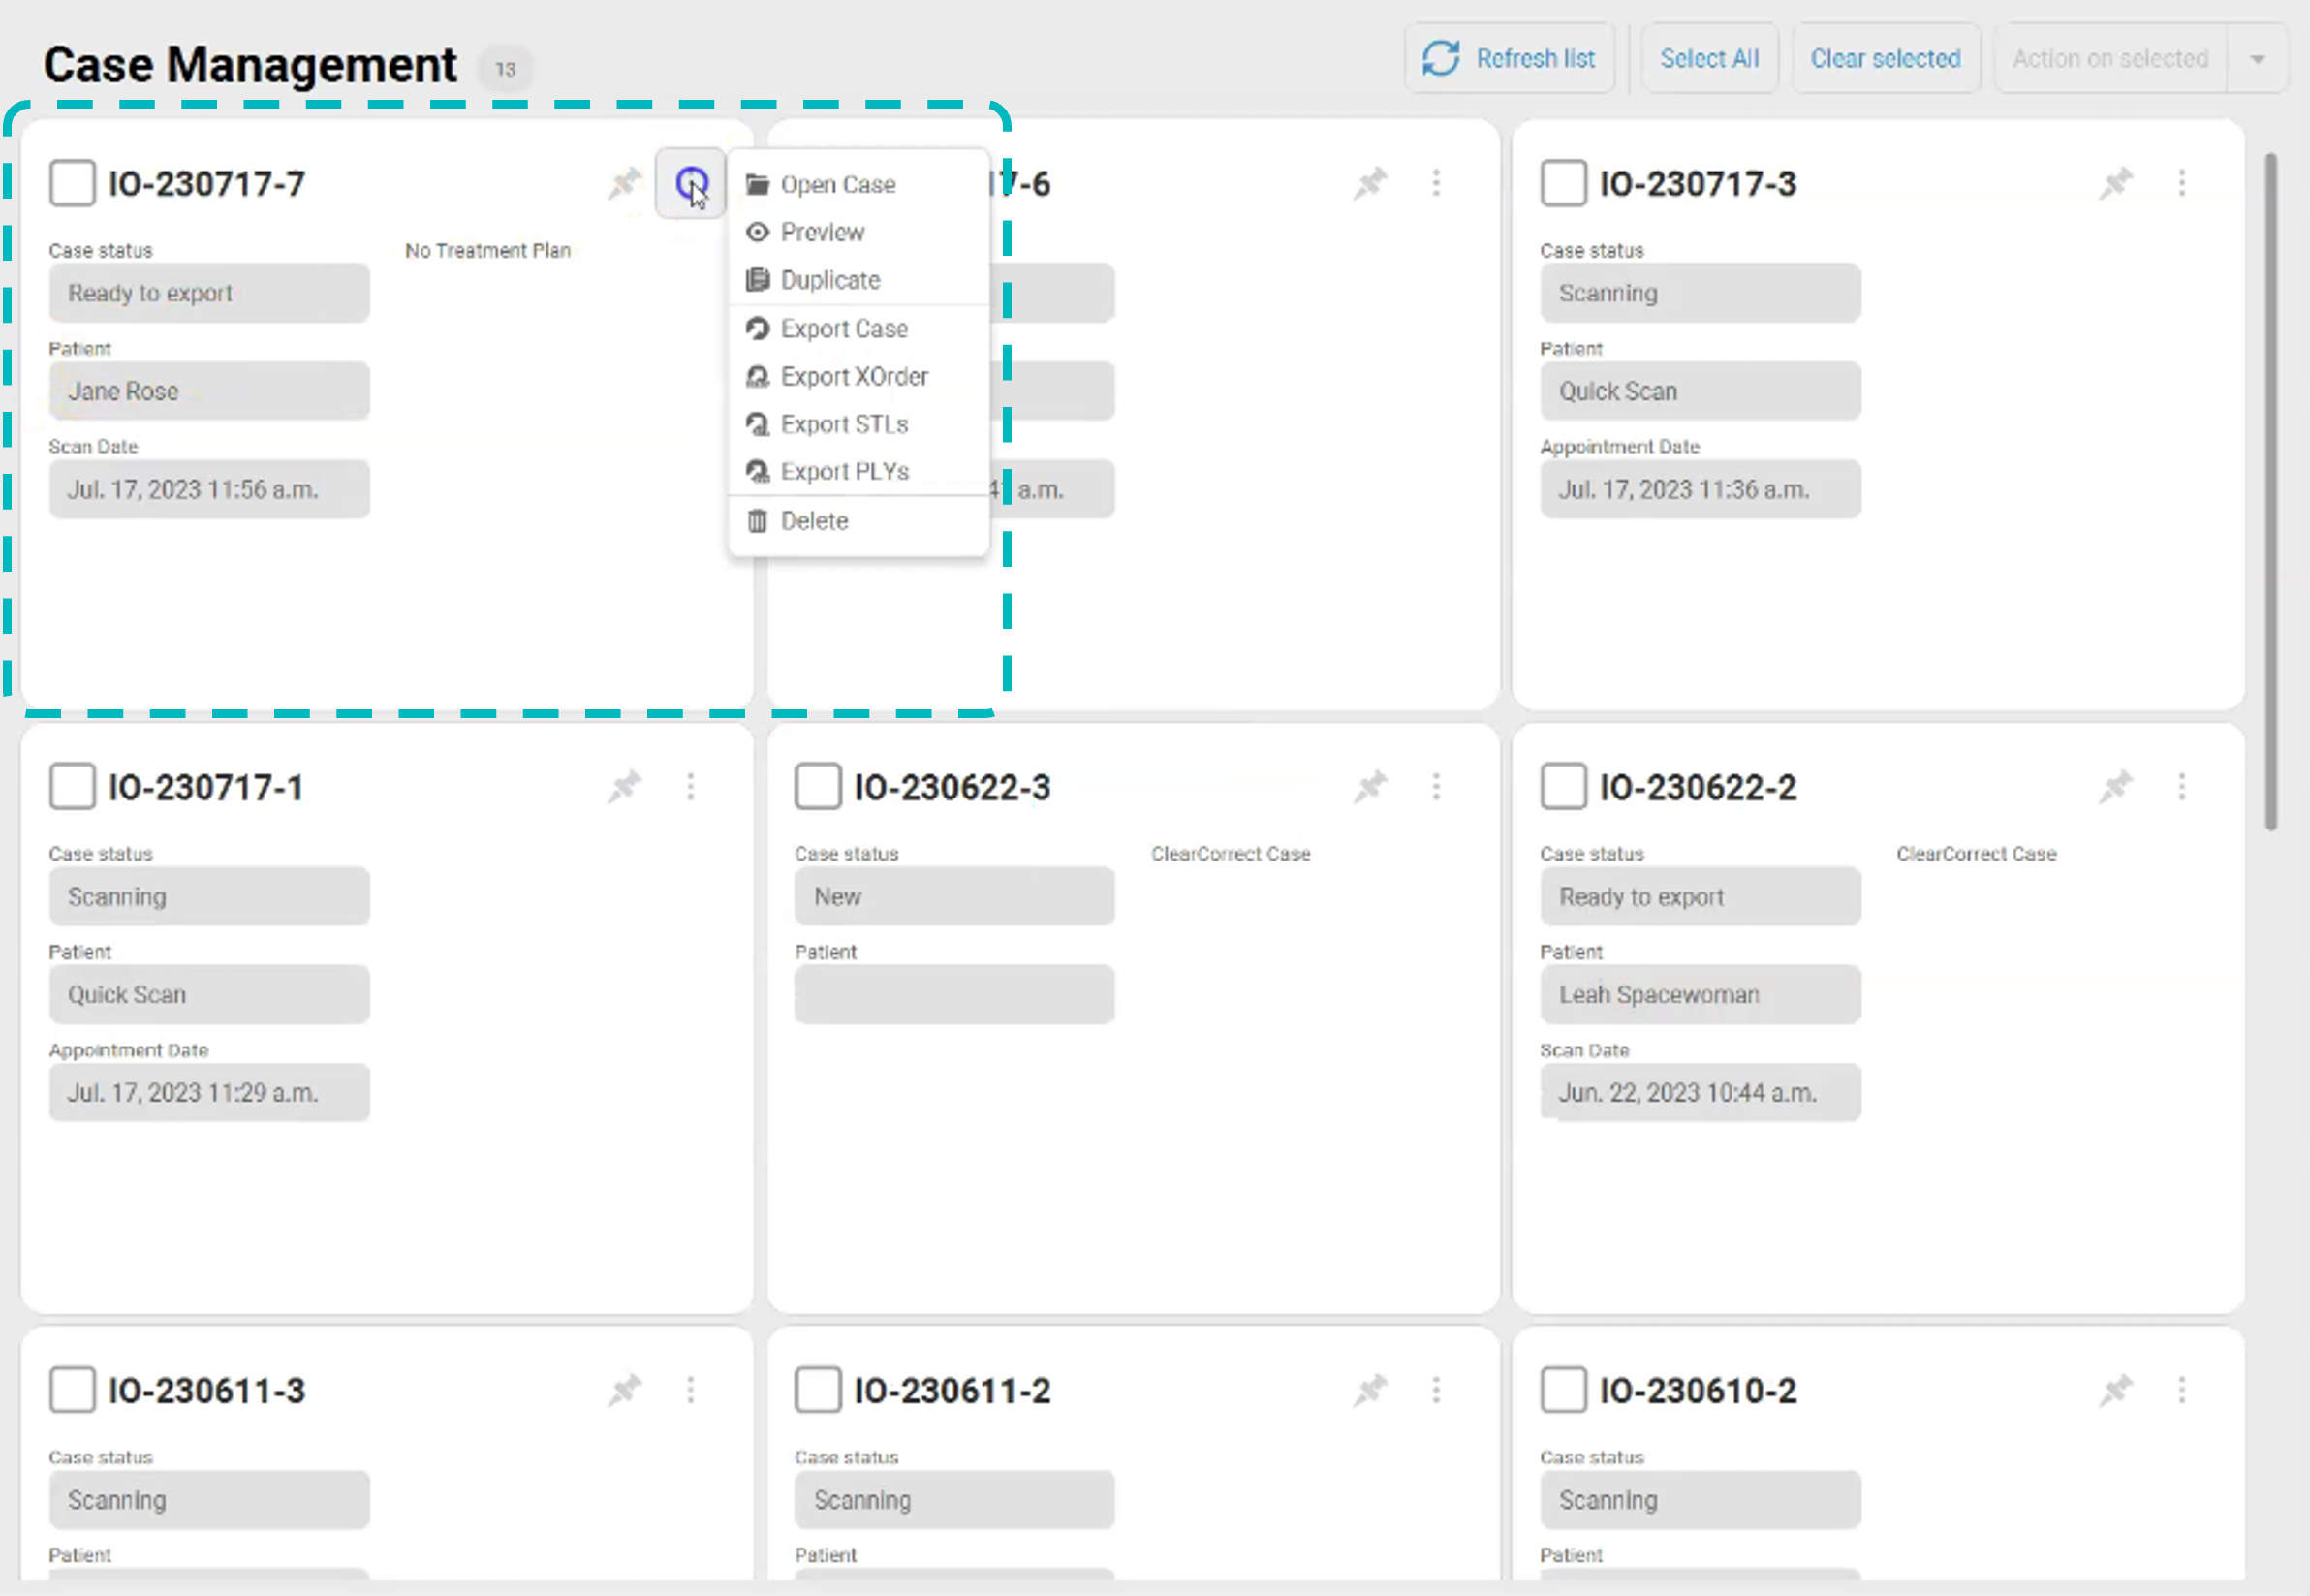The image size is (2310, 1596).
Task: Select Duplicate from the context menu
Action: [858, 280]
